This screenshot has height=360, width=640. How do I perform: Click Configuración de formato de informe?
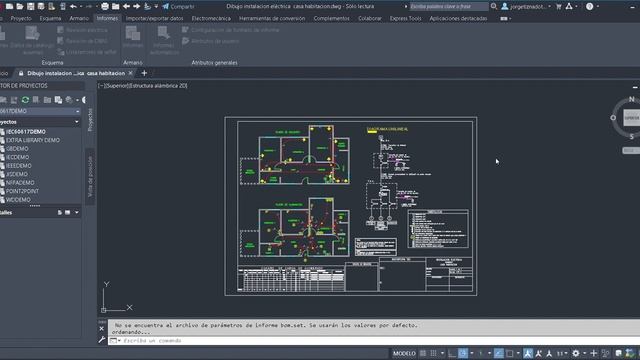point(231,30)
